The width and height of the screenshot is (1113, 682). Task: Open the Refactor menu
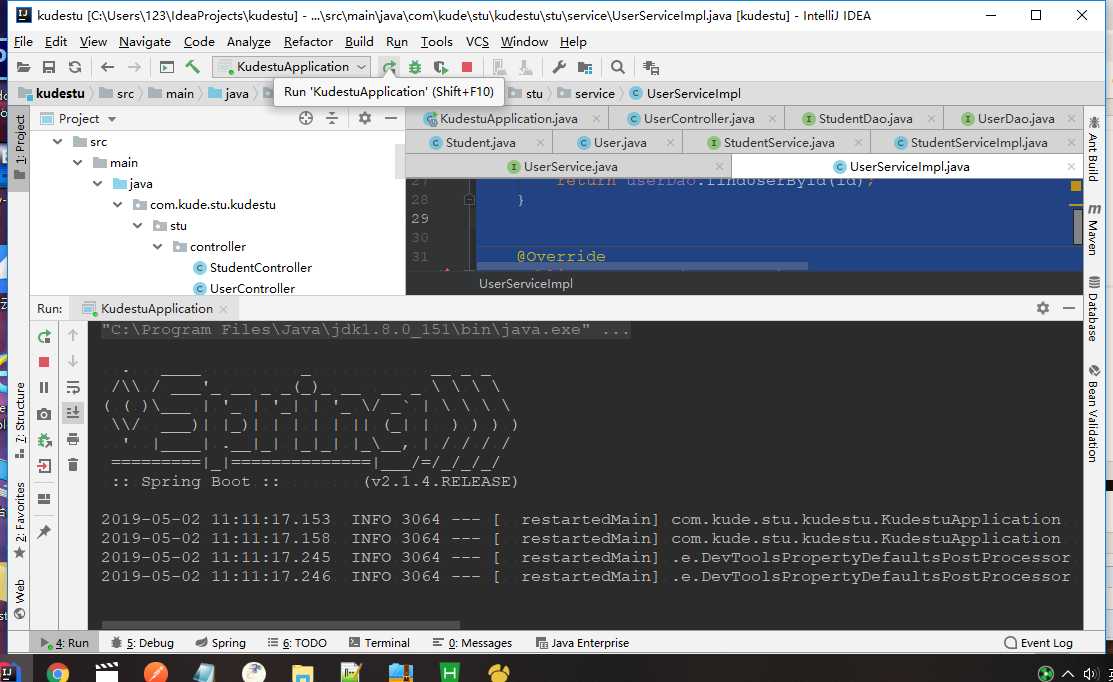(308, 42)
